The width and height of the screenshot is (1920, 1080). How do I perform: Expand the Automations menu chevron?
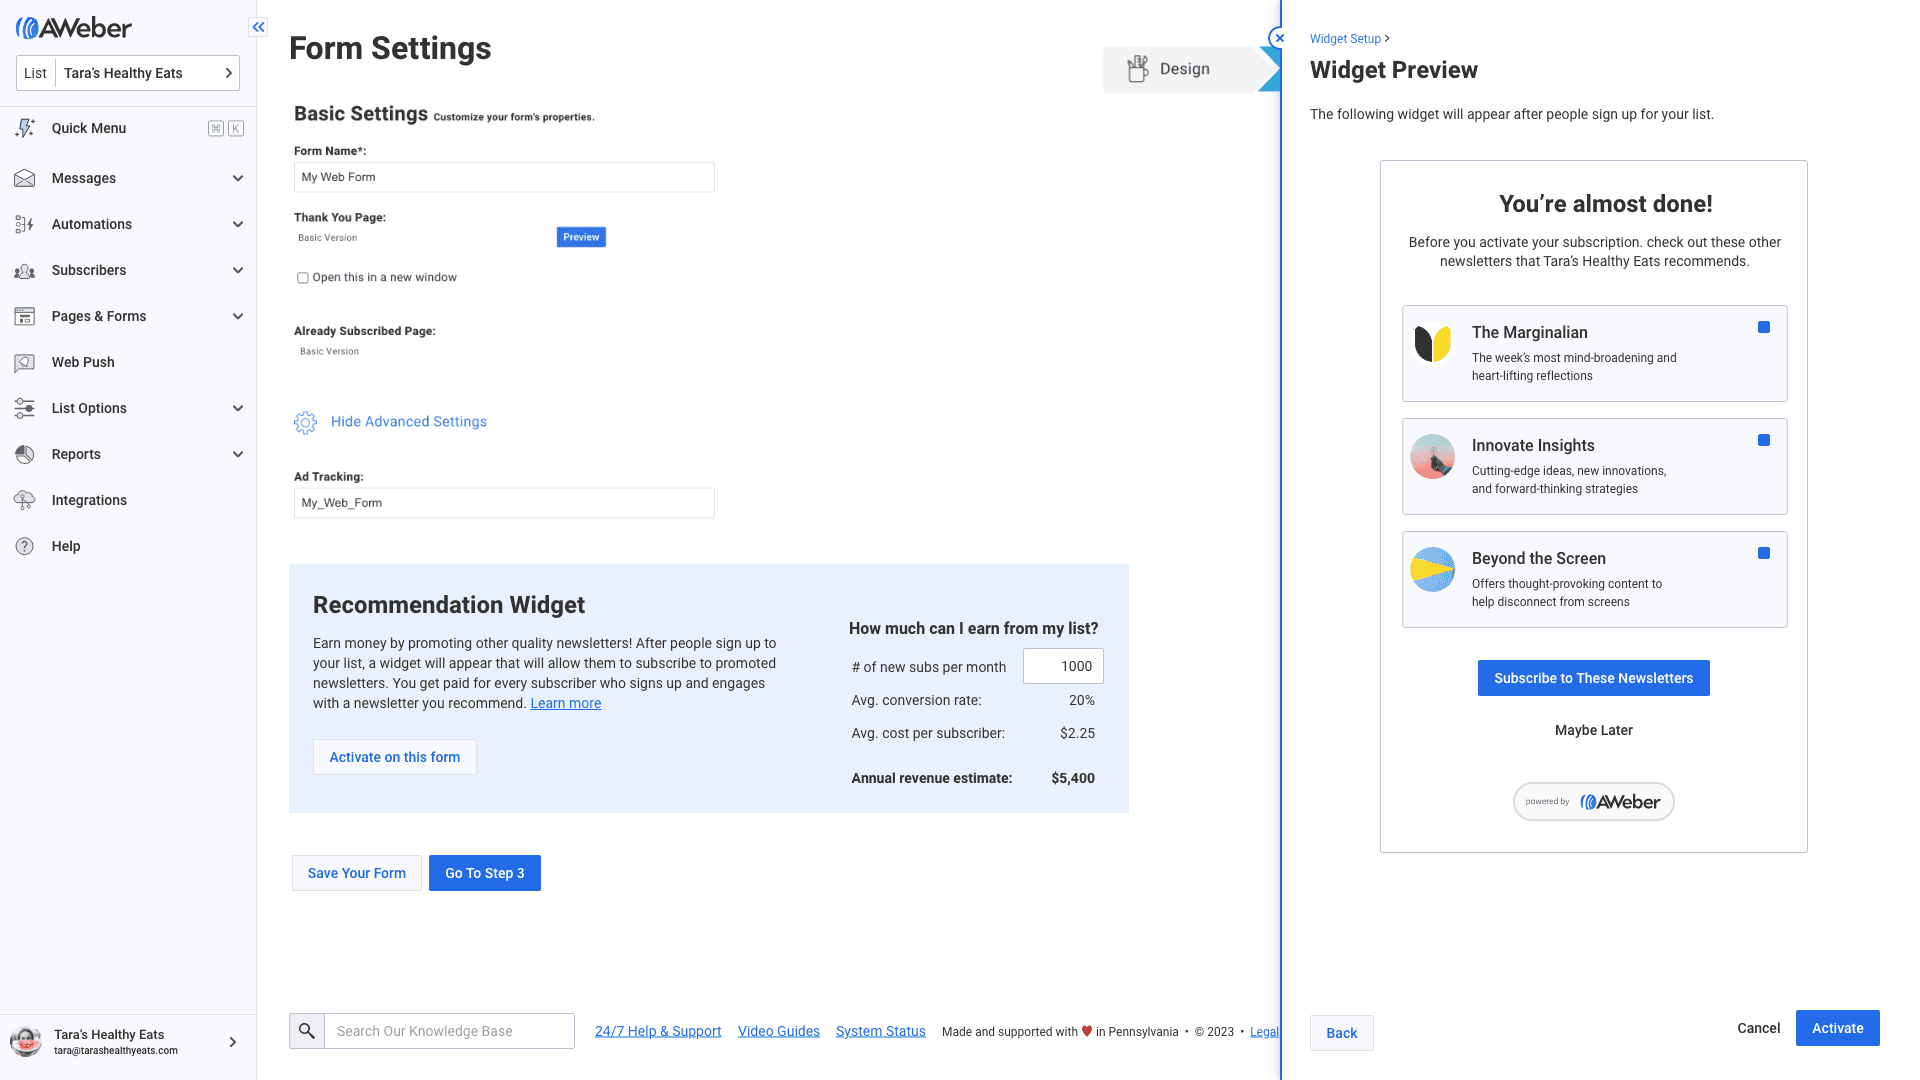pos(238,224)
